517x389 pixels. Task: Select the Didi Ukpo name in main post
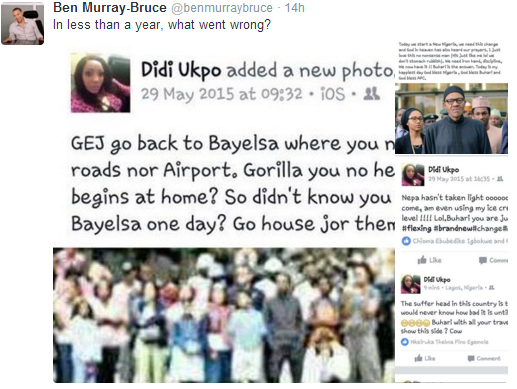181,70
